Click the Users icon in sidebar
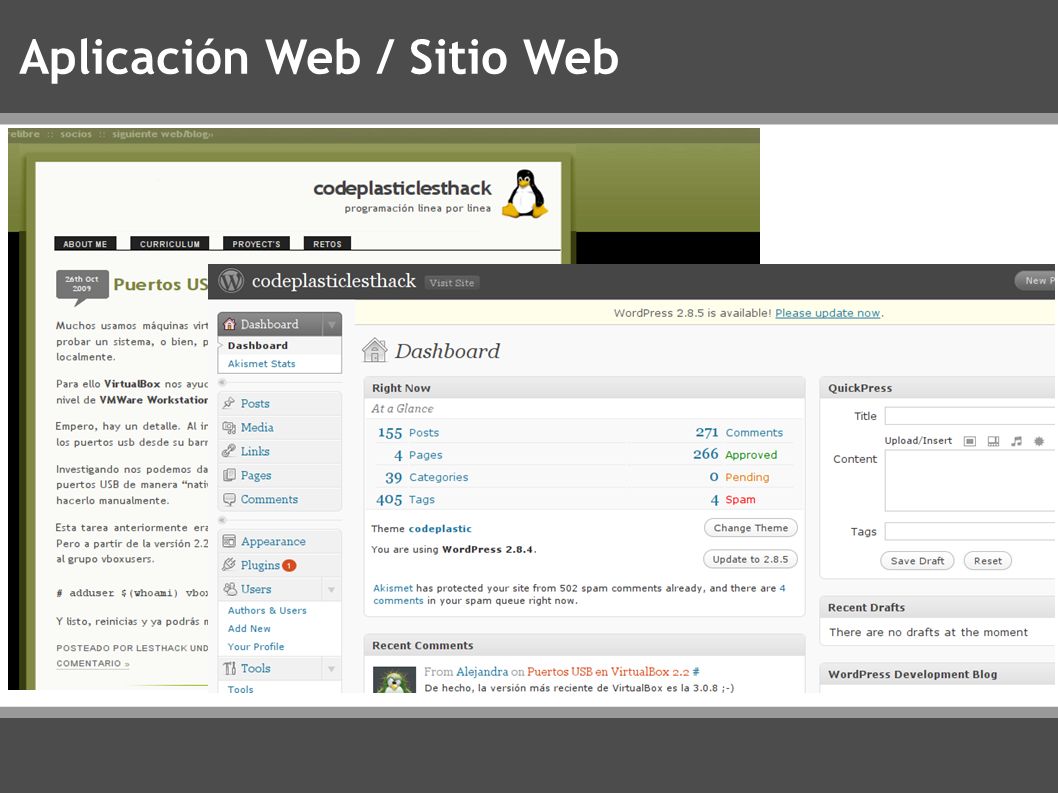Viewport: 1058px width, 793px height. pyautogui.click(x=229, y=589)
